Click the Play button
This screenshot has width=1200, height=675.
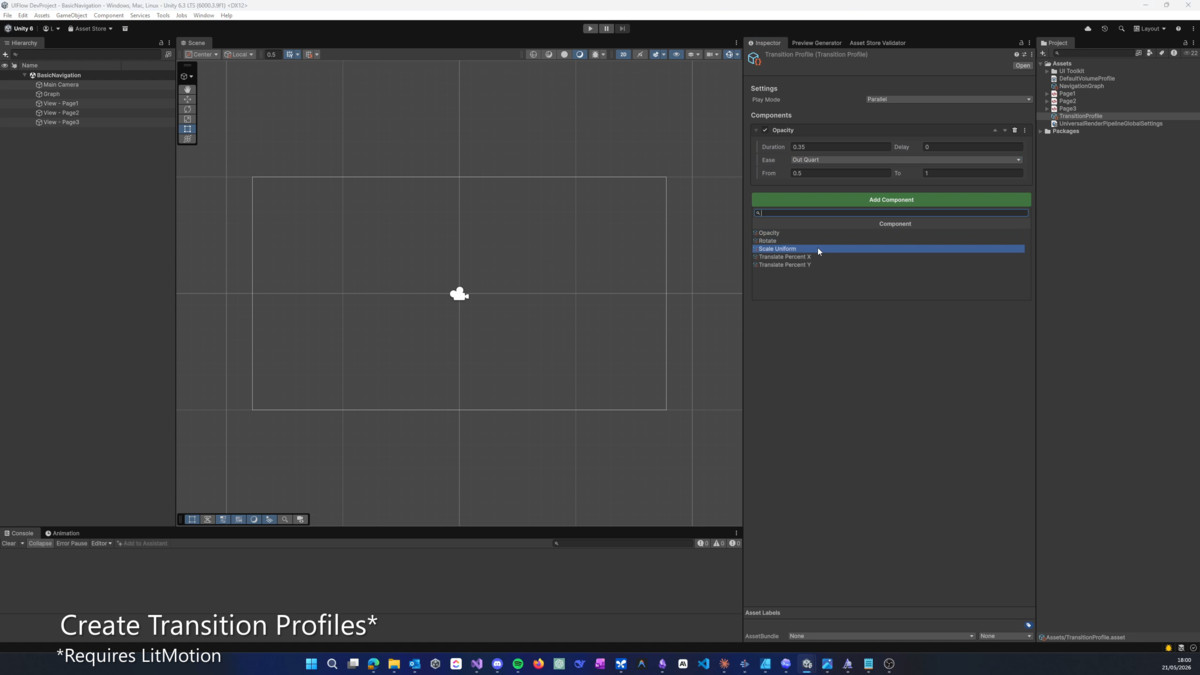[x=590, y=29]
